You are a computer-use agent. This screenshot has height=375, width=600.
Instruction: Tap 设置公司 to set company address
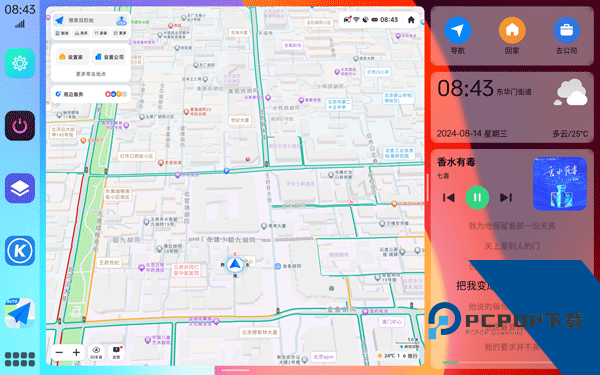tap(109, 57)
